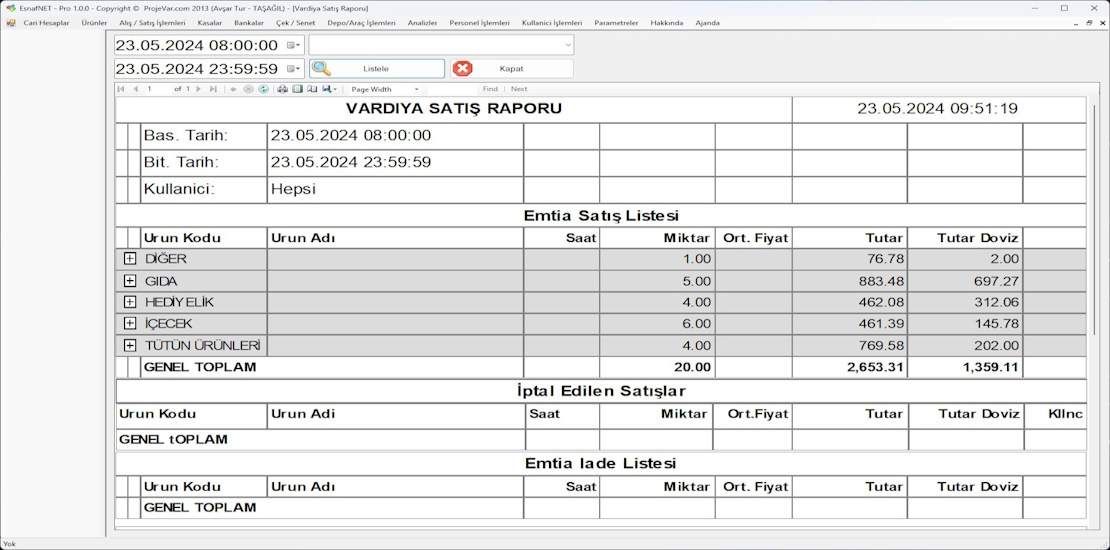Click the magnifier icon on Listele
The image size is (1110, 550).
click(321, 69)
